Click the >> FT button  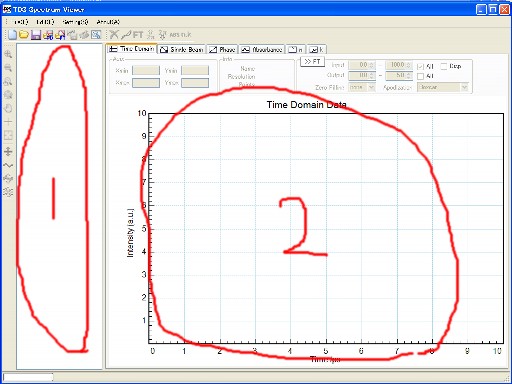click(312, 62)
